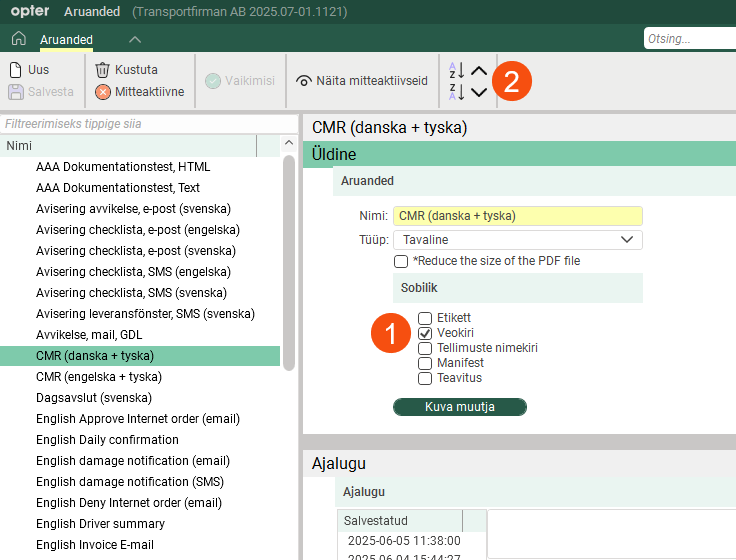Move item up with upward chevron
This screenshot has width=736, height=560.
point(479,71)
